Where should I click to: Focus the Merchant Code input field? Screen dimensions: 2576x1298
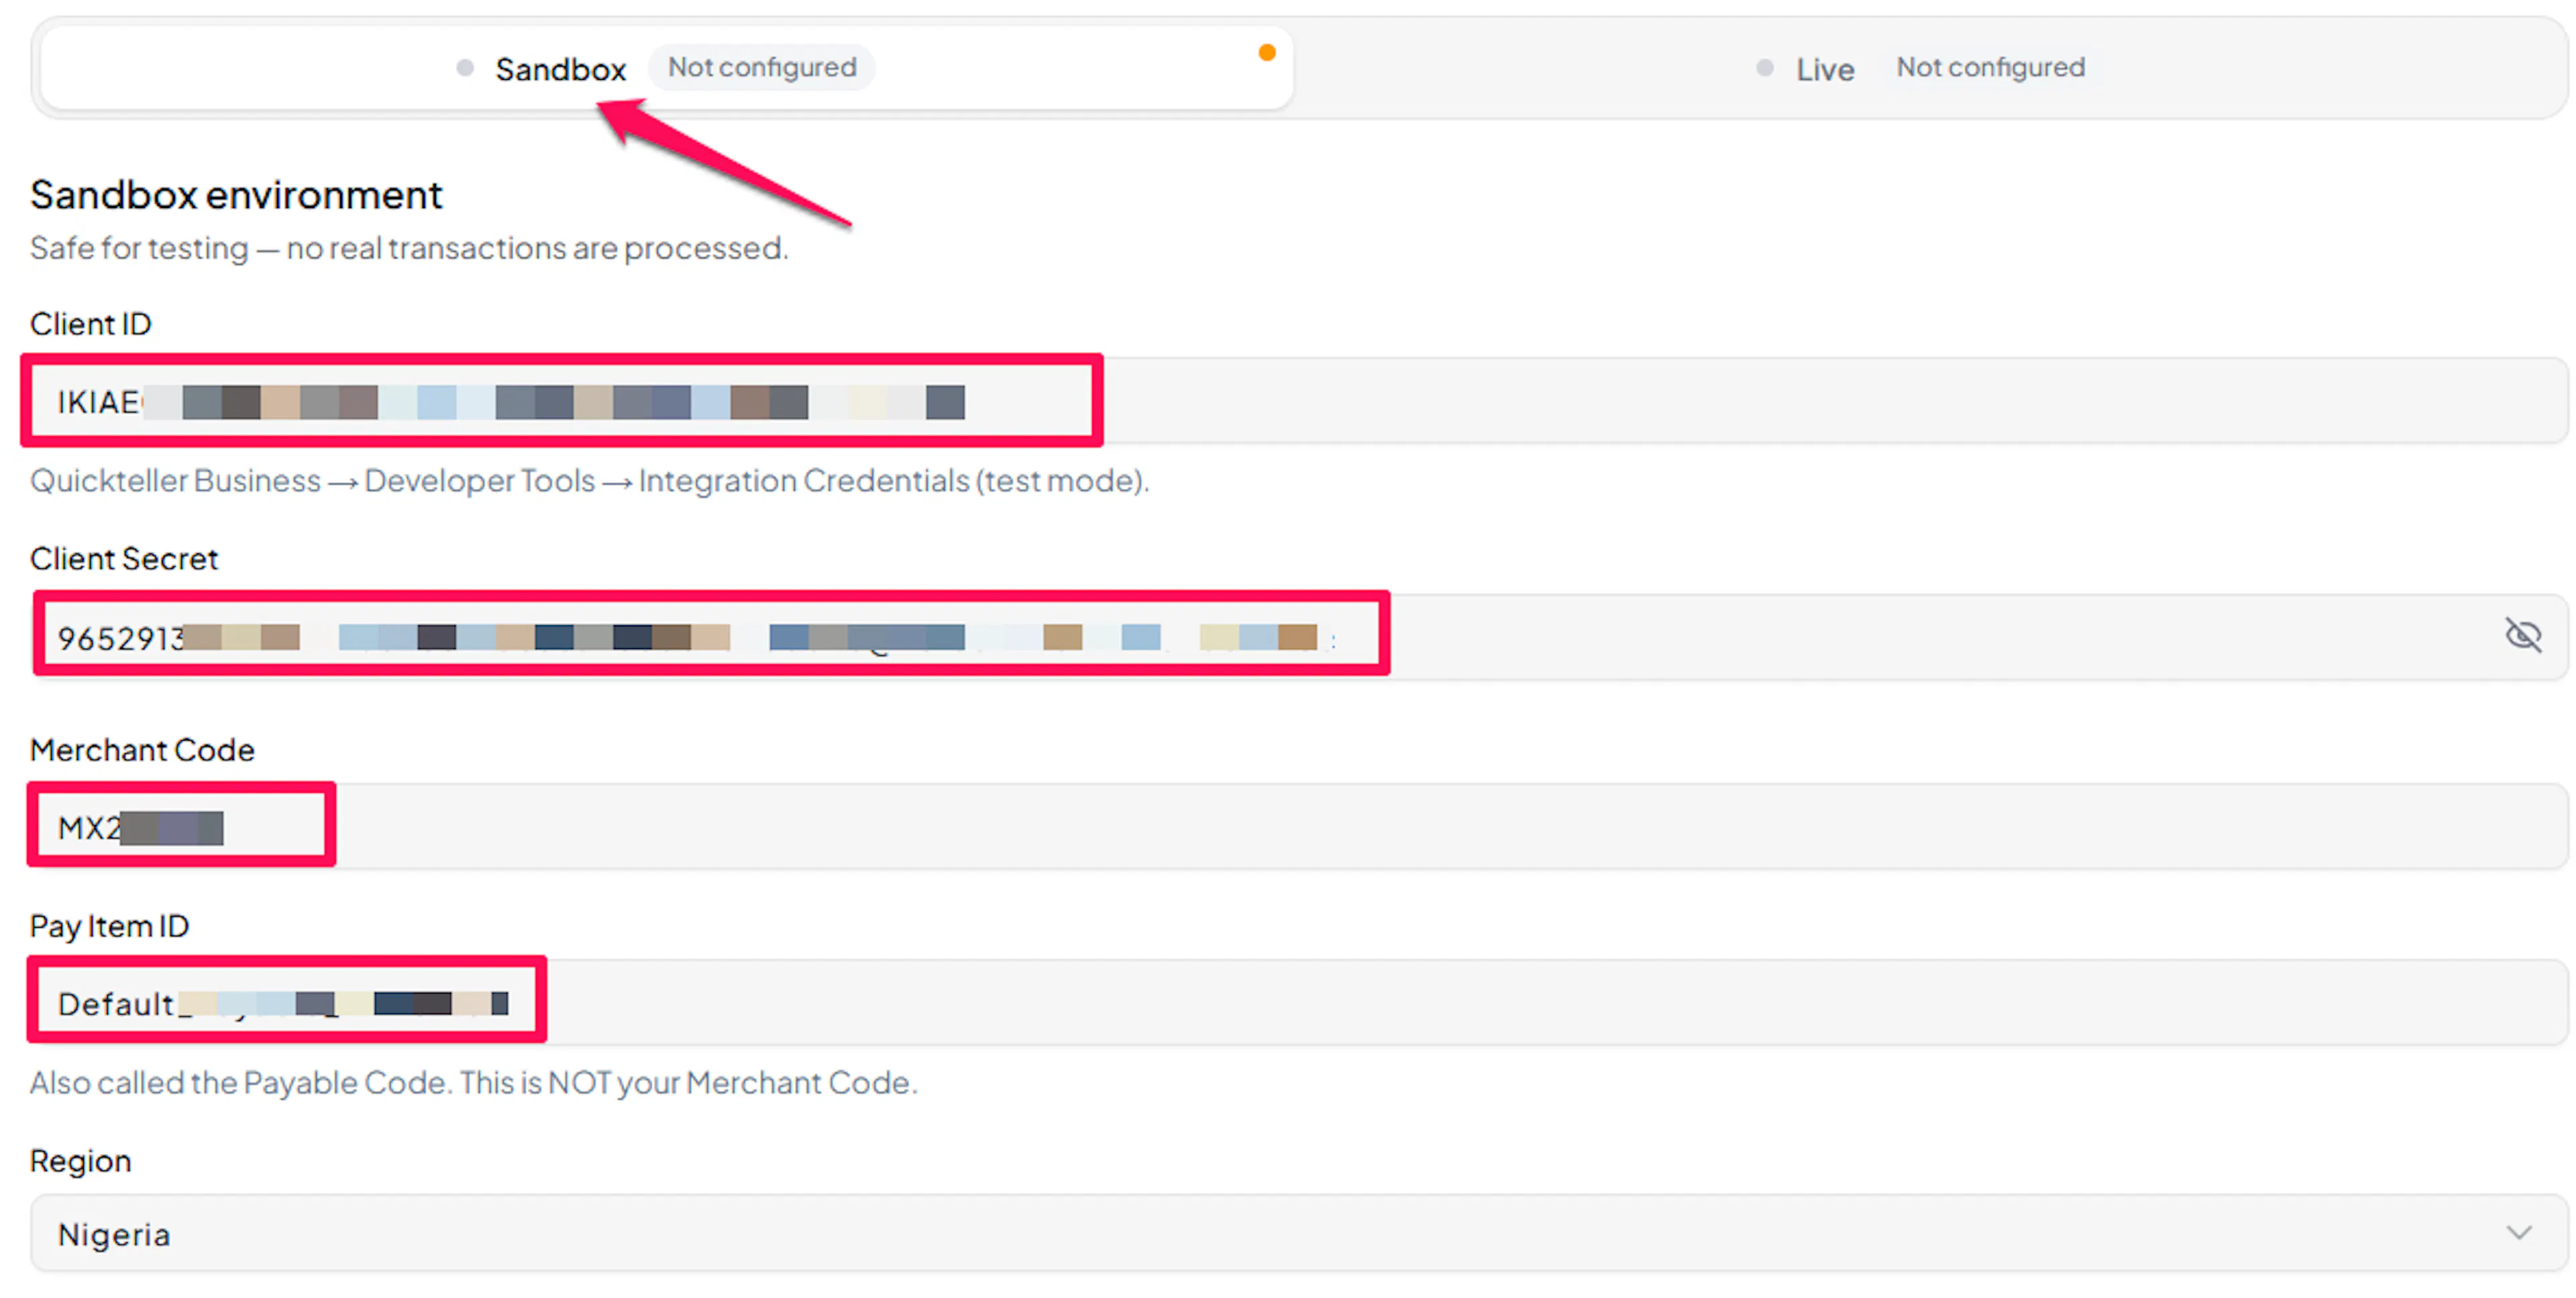[x=1298, y=826]
